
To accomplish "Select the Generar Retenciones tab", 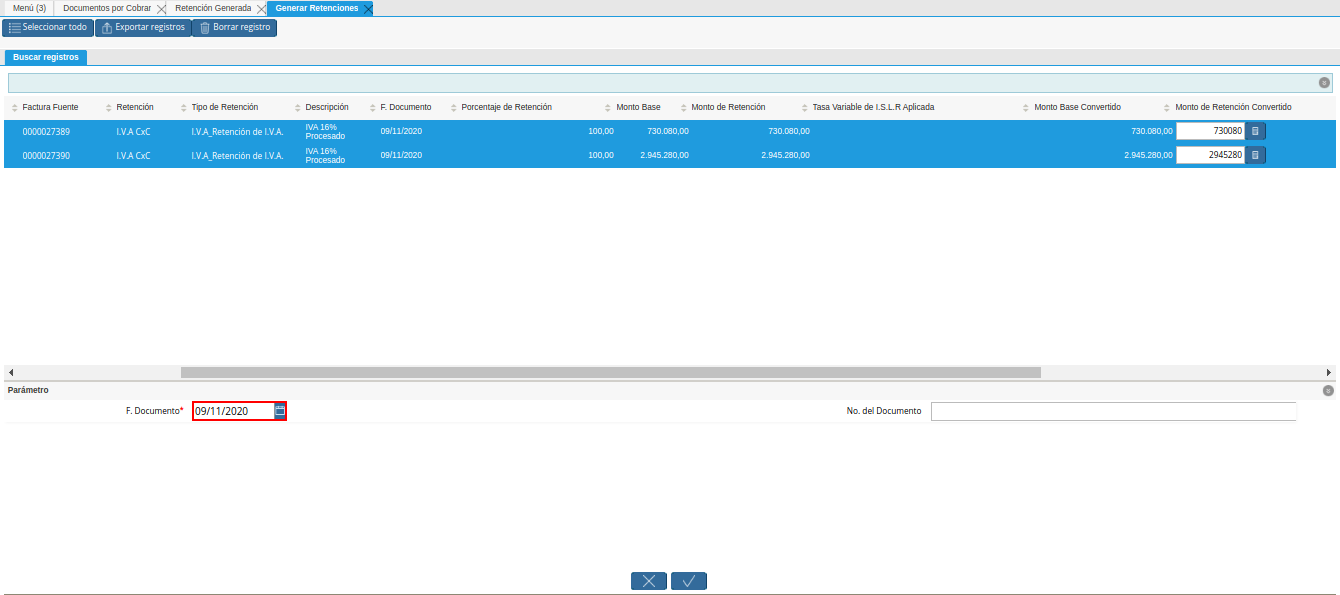I will pos(317,8).
